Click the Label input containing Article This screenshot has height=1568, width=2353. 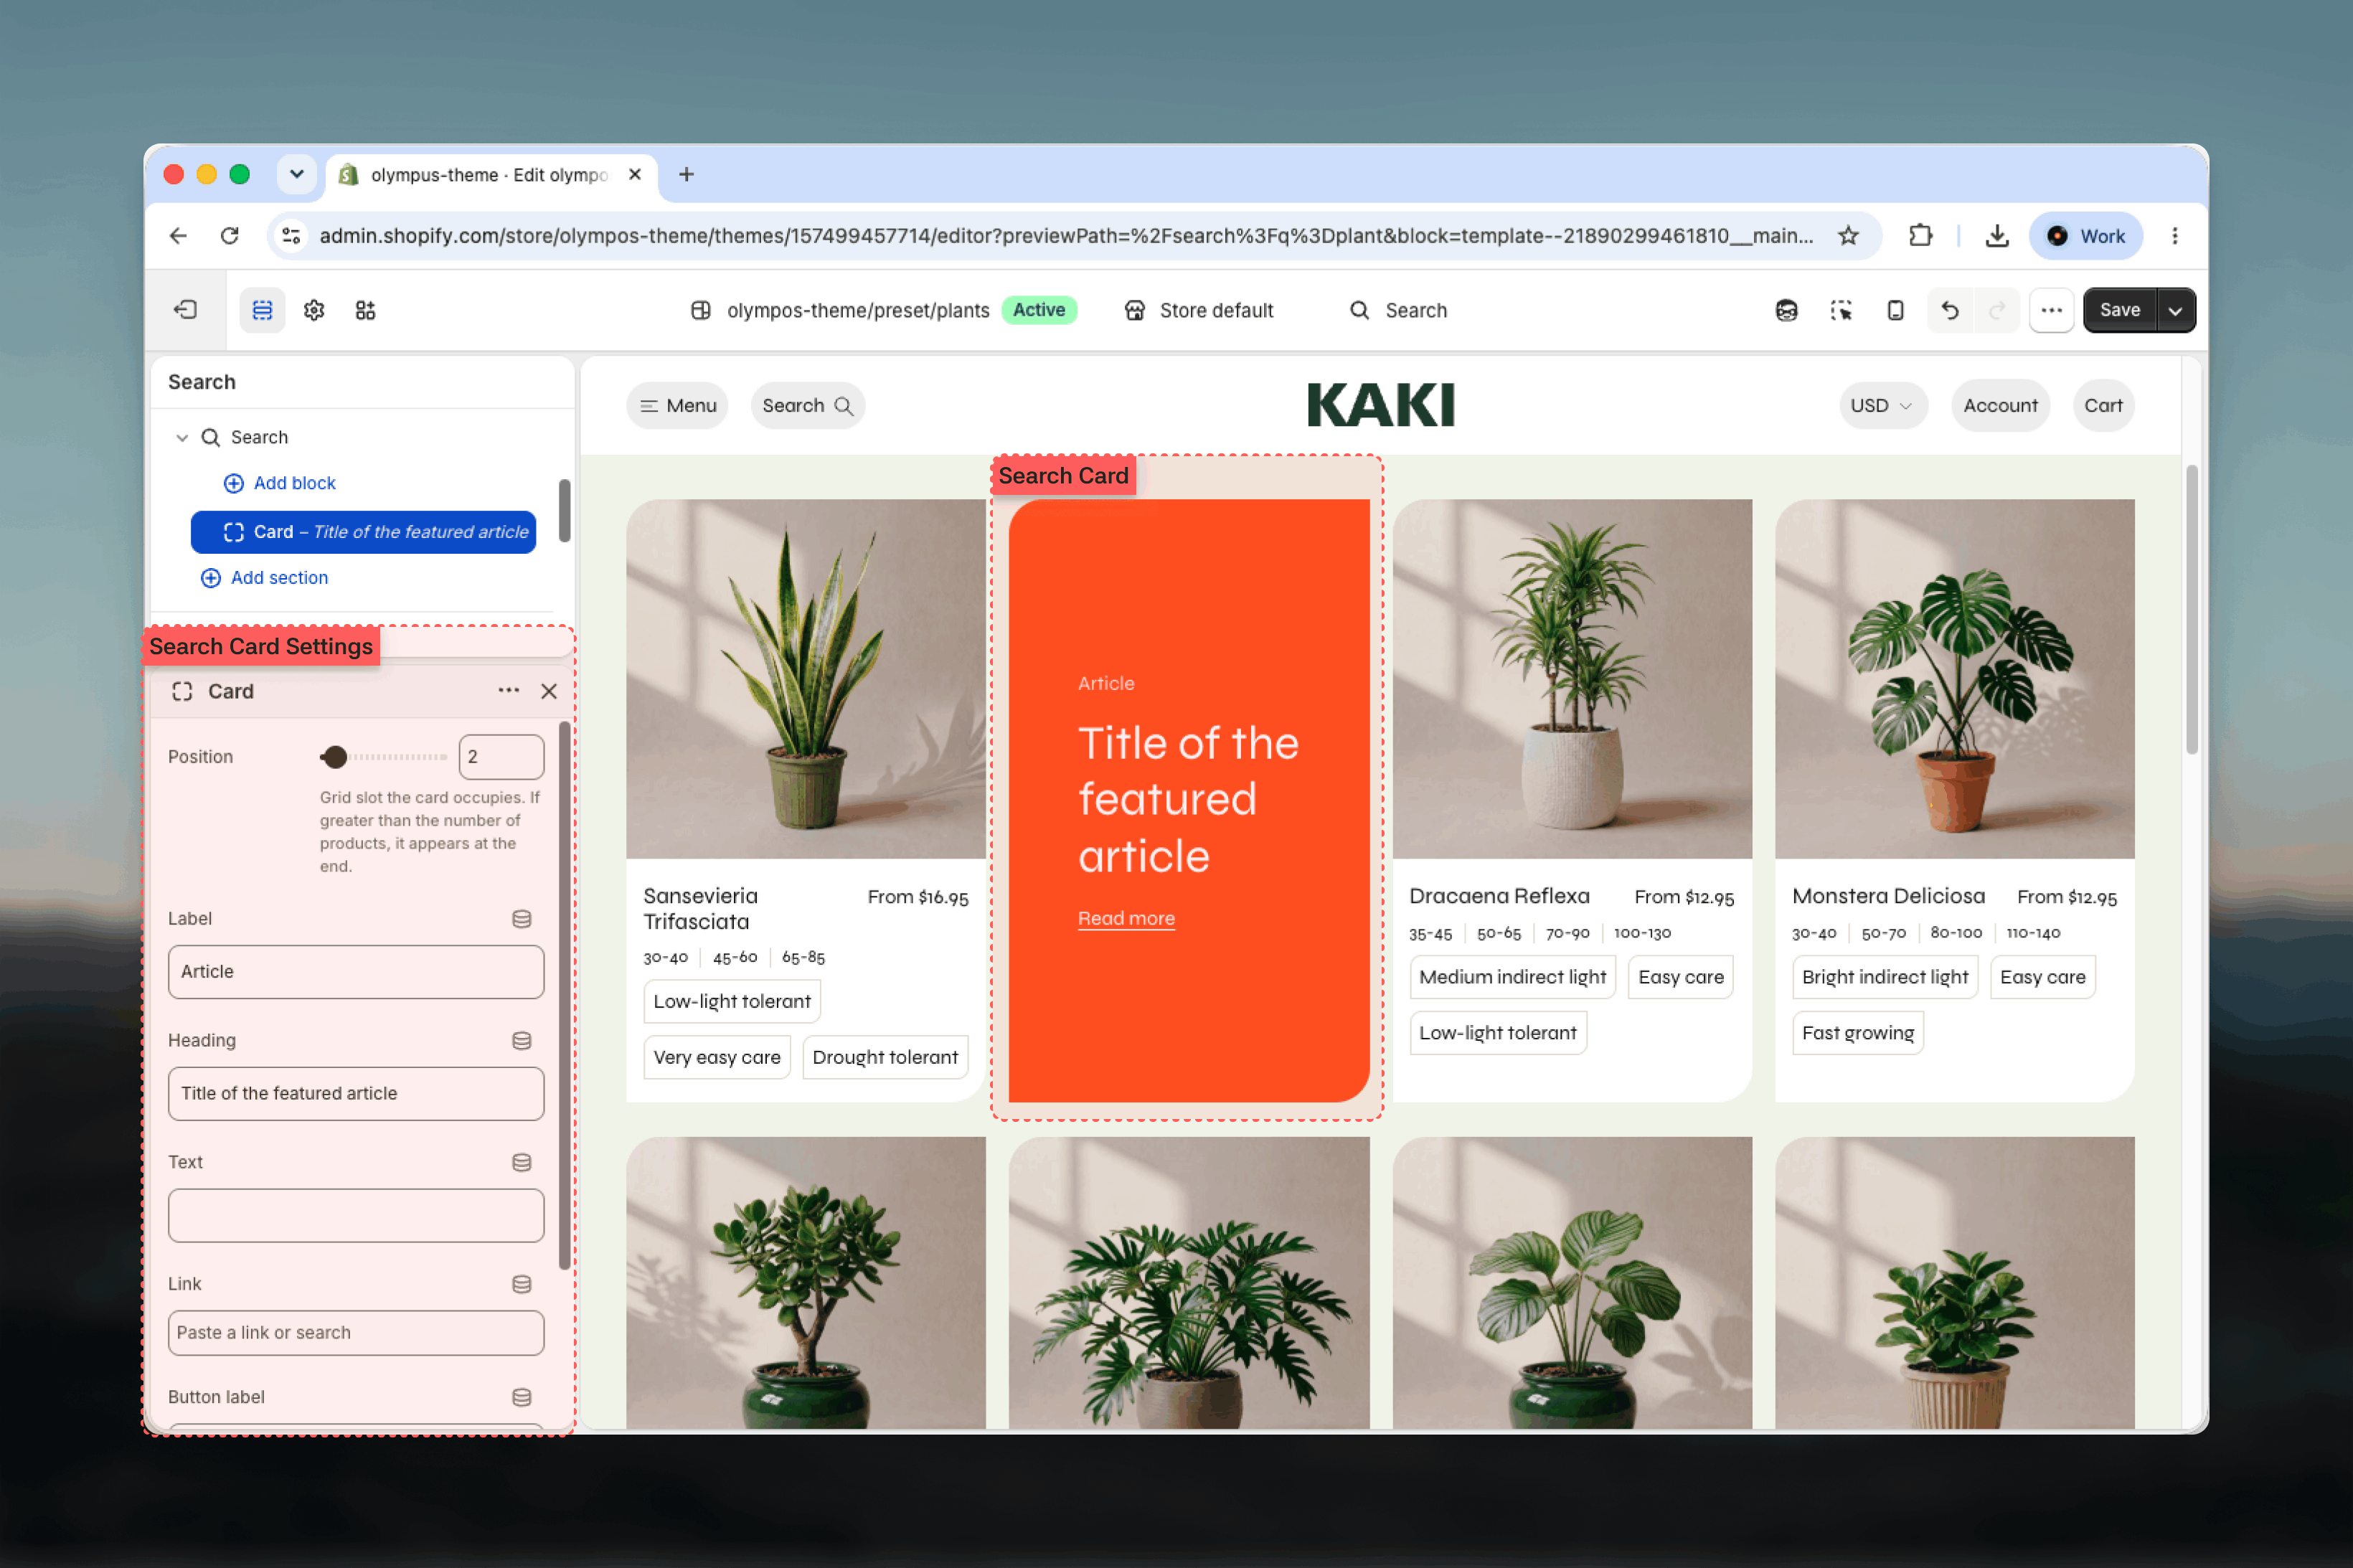coord(356,972)
